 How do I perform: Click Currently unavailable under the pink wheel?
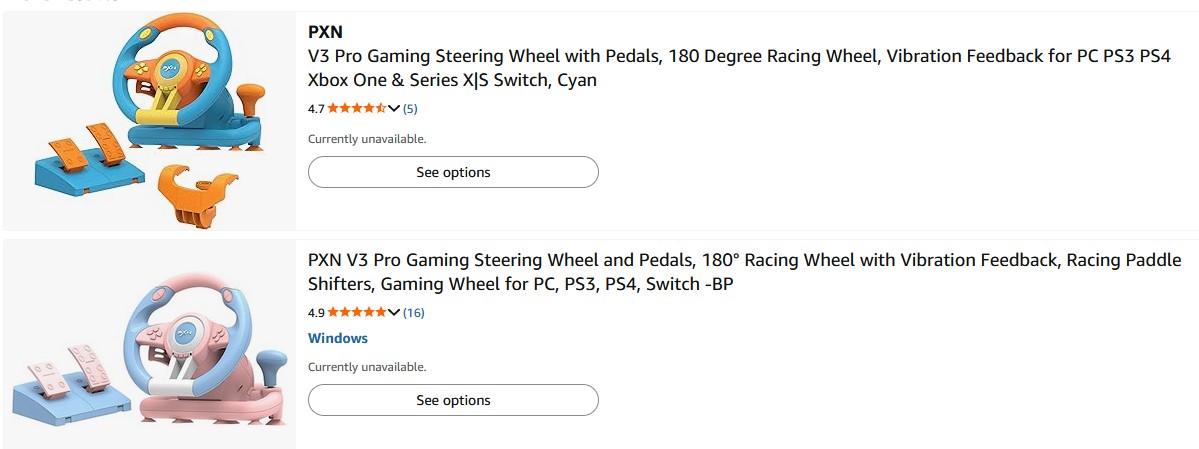(x=367, y=367)
